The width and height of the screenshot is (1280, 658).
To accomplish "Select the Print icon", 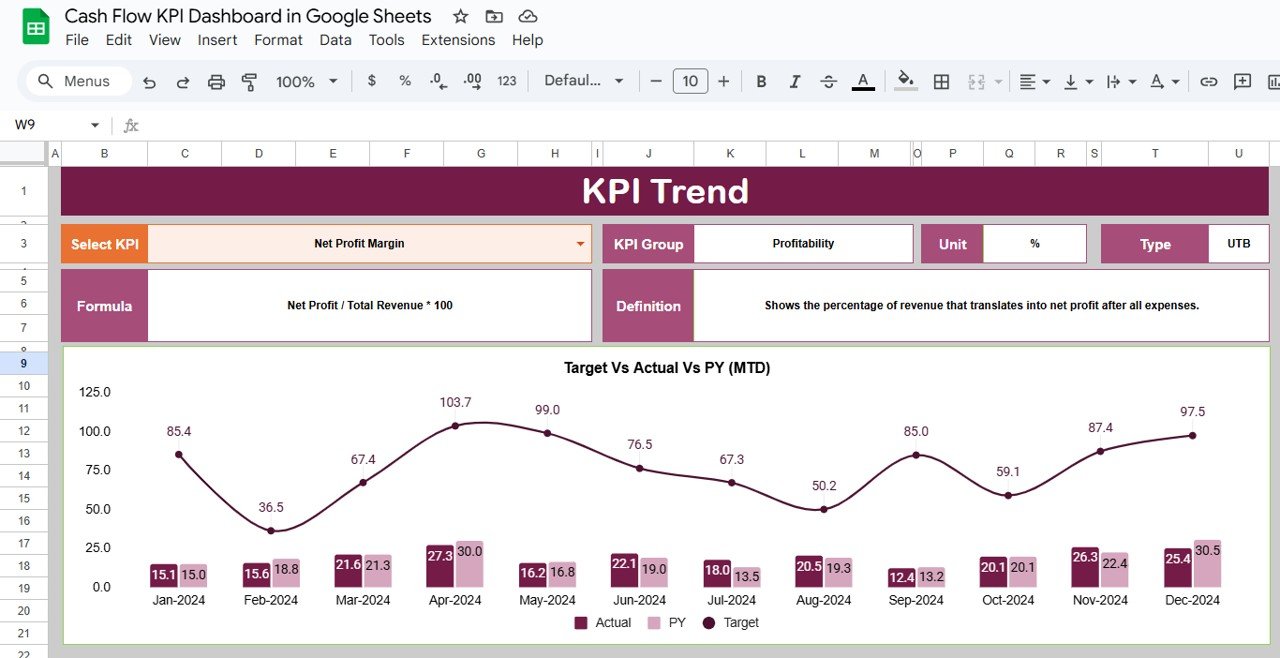I will (x=216, y=81).
